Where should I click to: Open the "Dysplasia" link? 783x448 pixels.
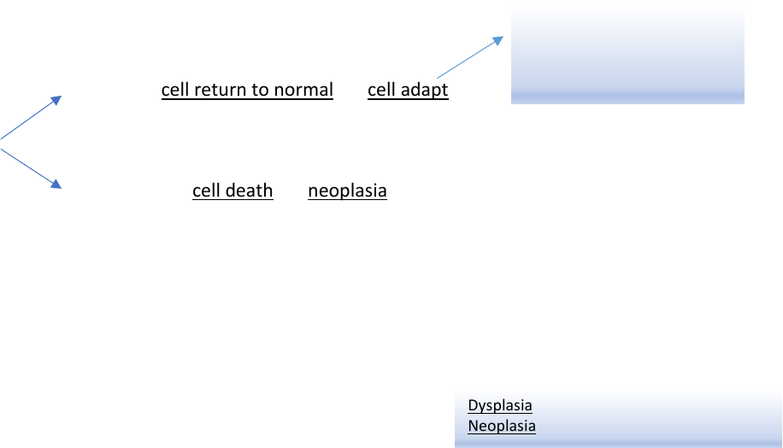[x=500, y=405]
